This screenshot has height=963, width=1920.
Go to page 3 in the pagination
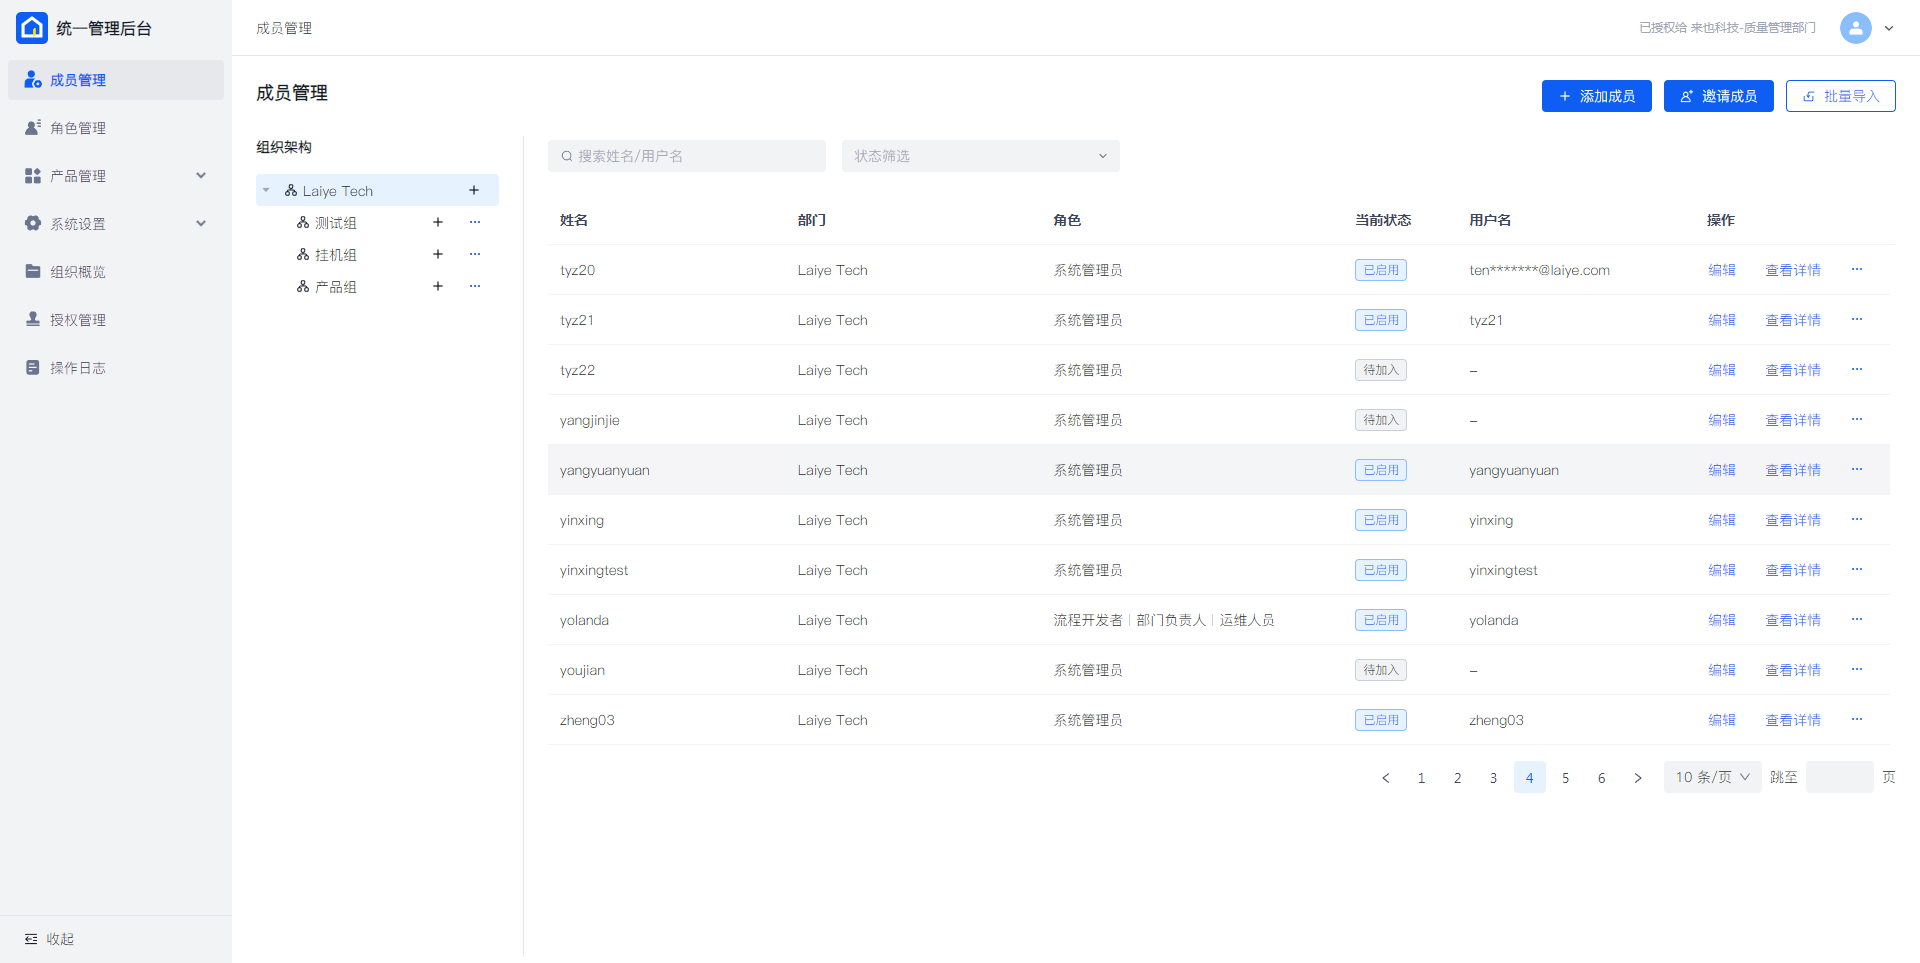(1494, 778)
